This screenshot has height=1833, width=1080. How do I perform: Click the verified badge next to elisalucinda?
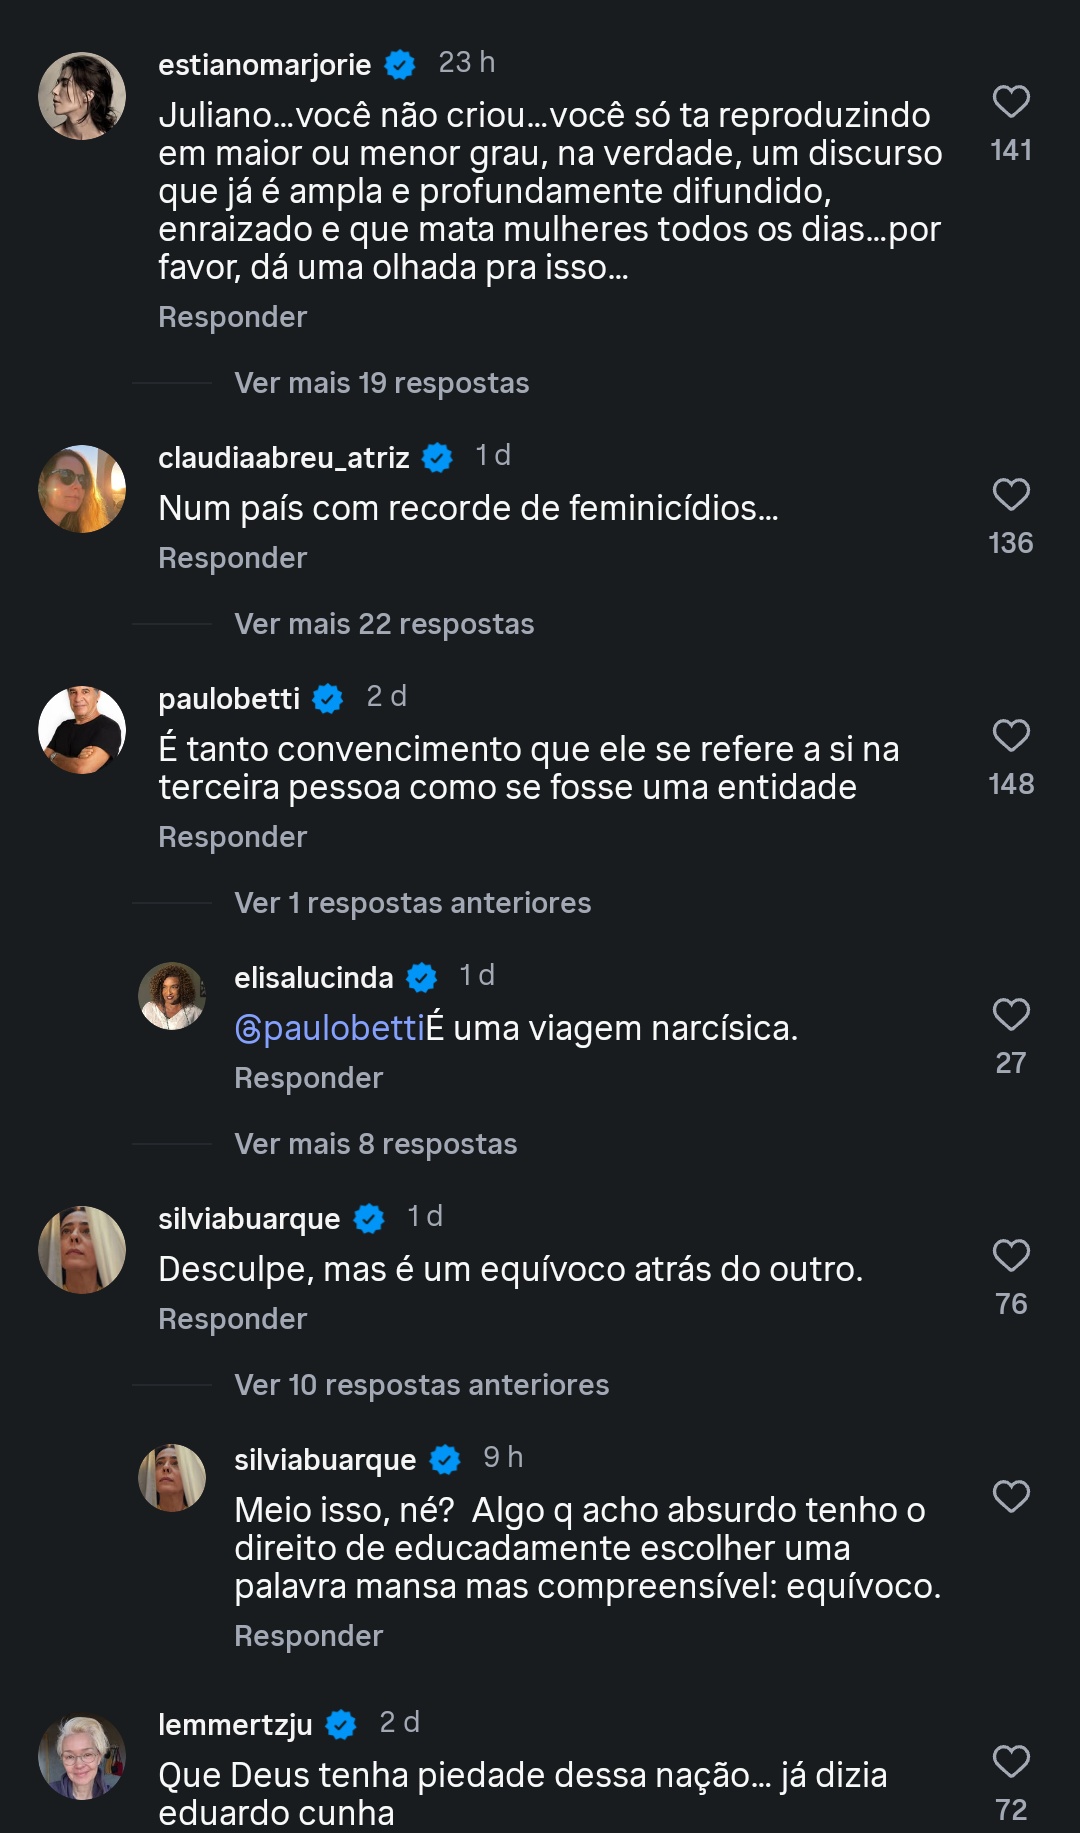tap(422, 978)
